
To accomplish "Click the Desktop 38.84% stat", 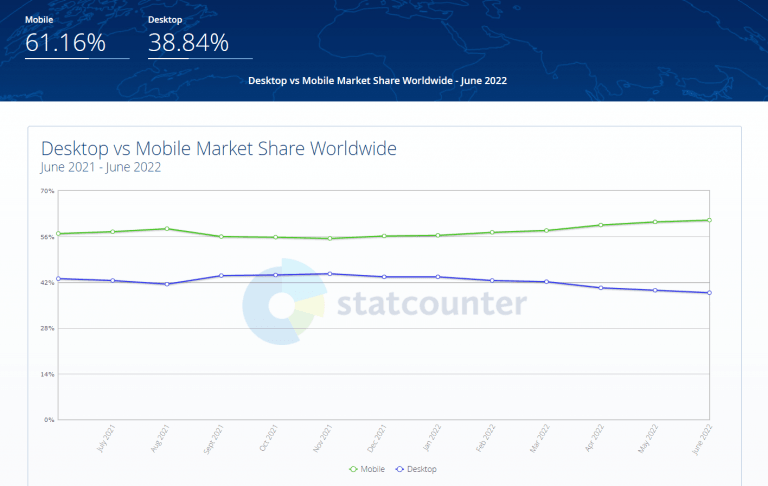I will click(188, 43).
